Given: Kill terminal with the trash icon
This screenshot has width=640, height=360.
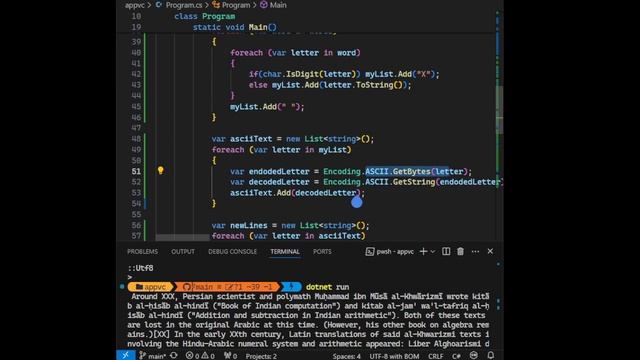Looking at the screenshot, I should coord(460,251).
